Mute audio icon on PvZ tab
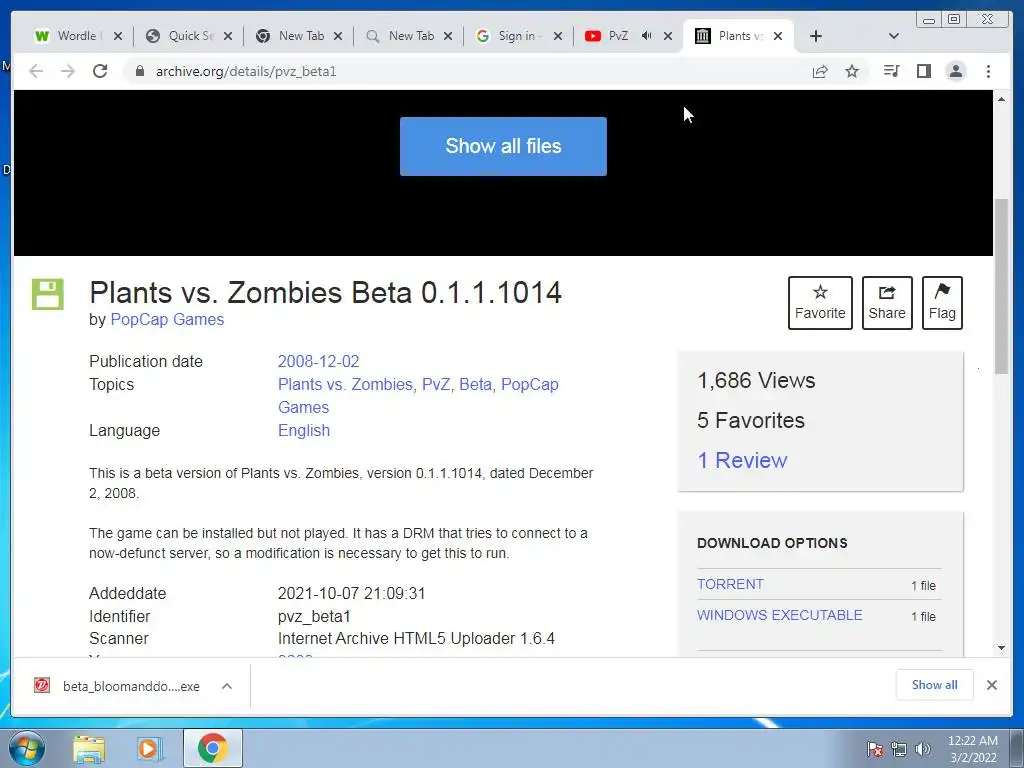The image size is (1024, 768). [x=646, y=36]
